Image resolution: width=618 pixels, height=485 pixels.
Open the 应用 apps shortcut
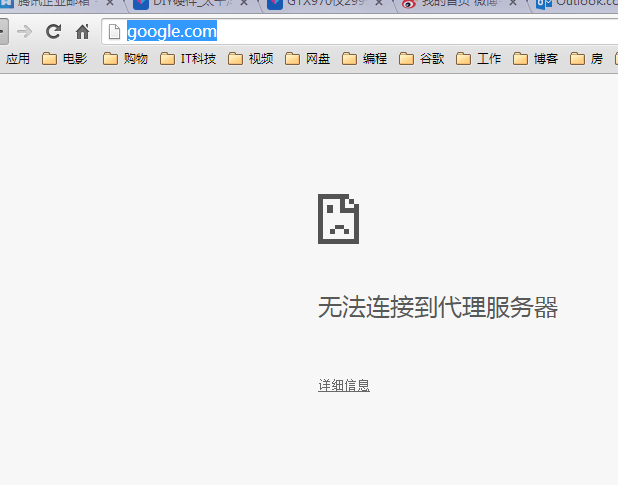pyautogui.click(x=18, y=59)
